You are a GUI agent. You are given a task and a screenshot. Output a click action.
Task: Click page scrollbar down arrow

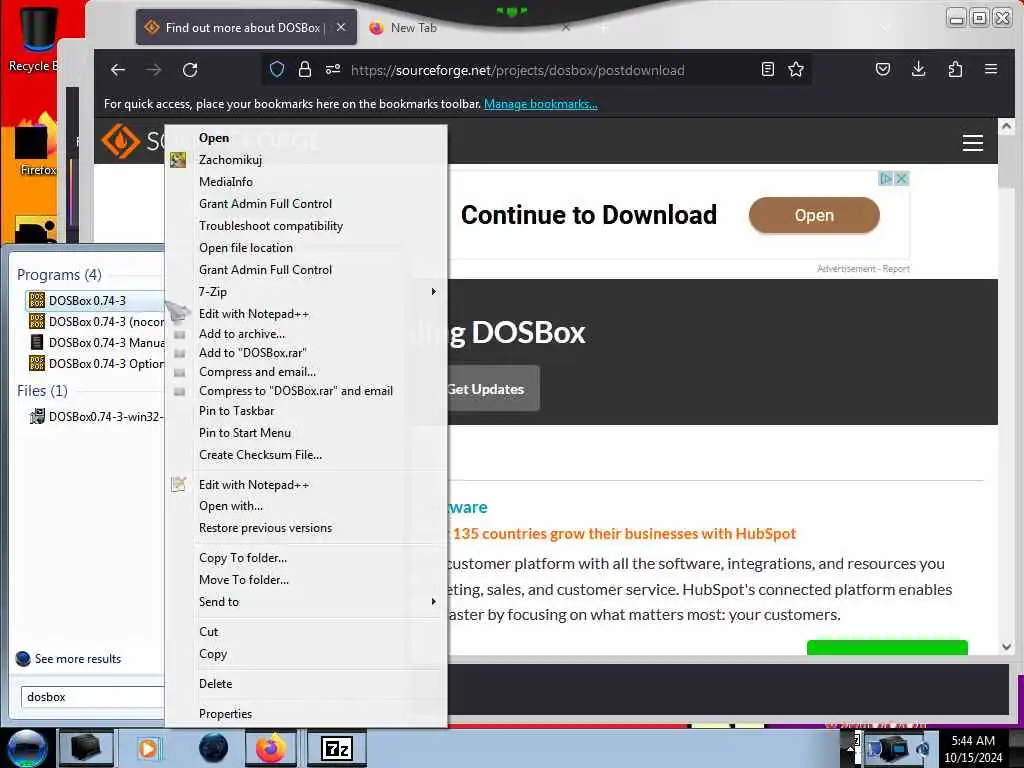pyautogui.click(x=1006, y=647)
